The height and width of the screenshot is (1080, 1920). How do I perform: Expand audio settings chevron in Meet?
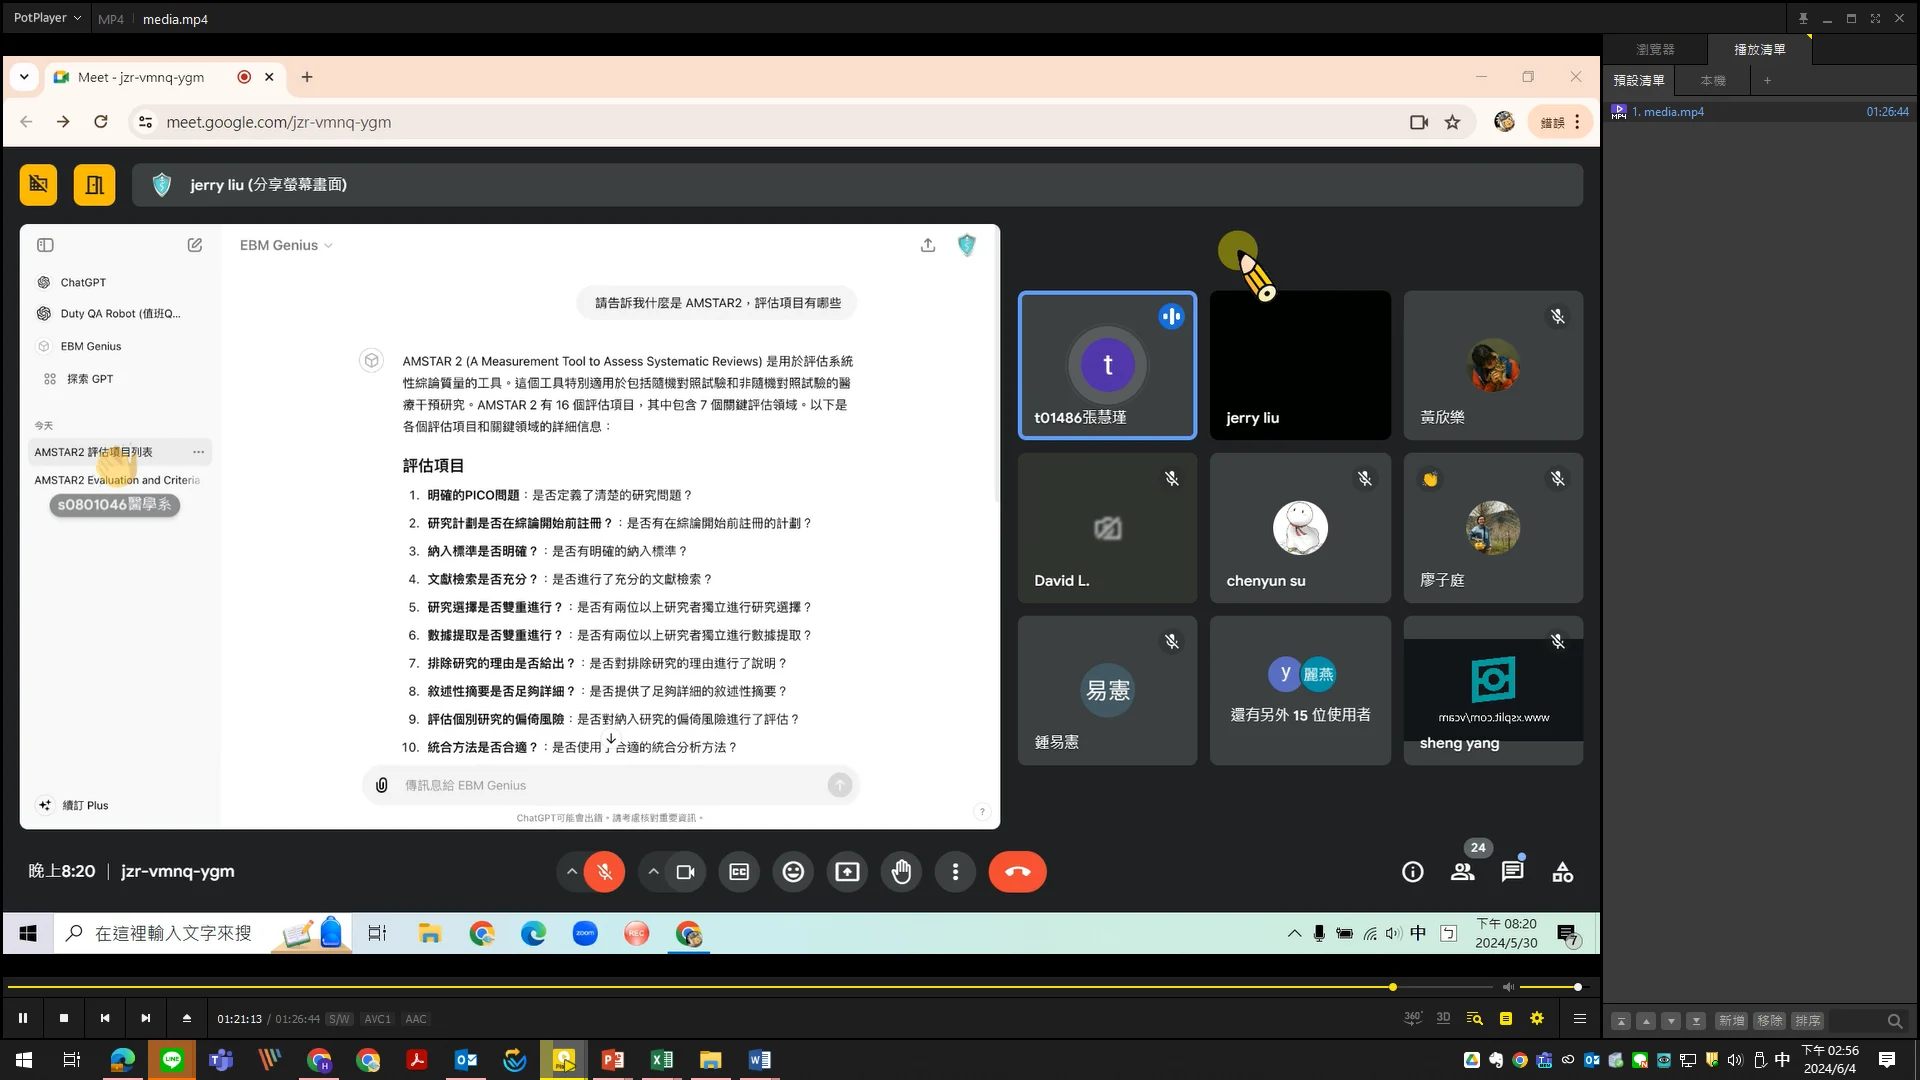[x=571, y=872]
